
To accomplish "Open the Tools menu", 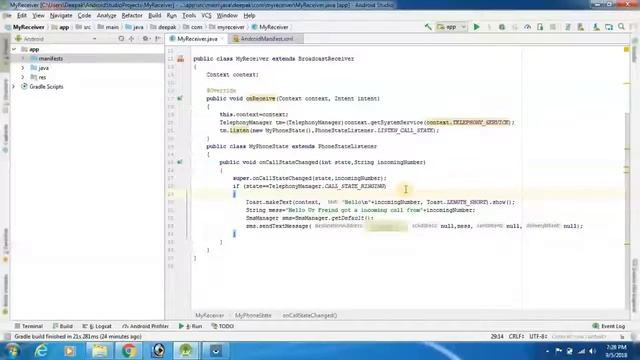I will click(189, 16).
